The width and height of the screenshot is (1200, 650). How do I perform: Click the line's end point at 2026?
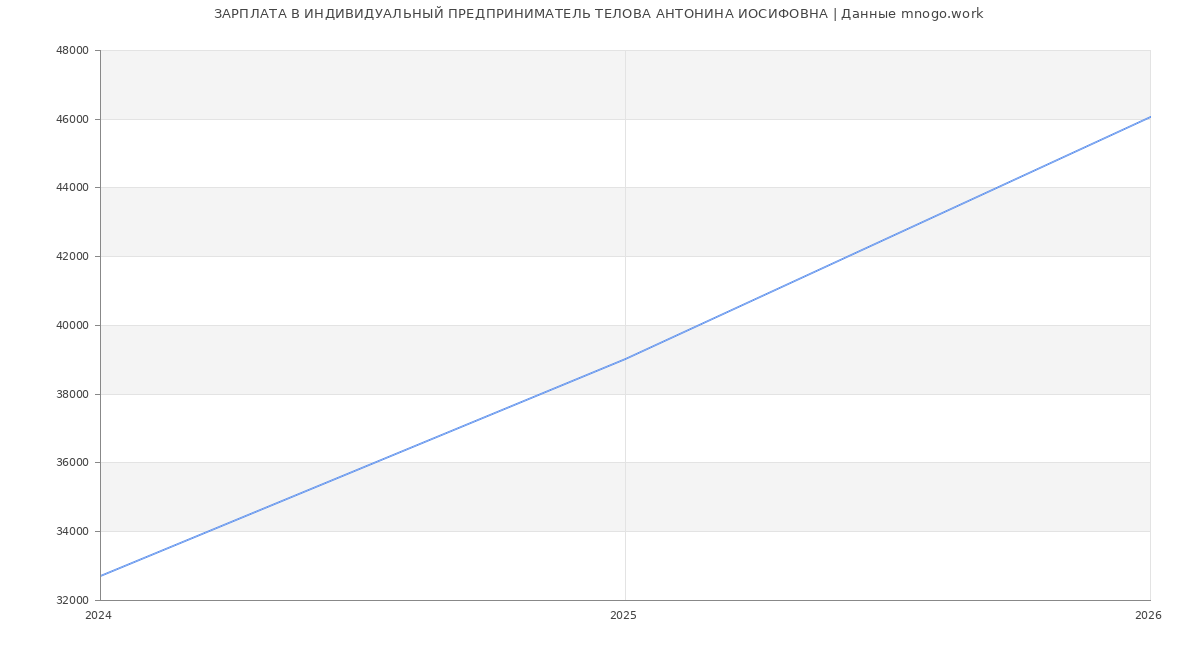1150,117
